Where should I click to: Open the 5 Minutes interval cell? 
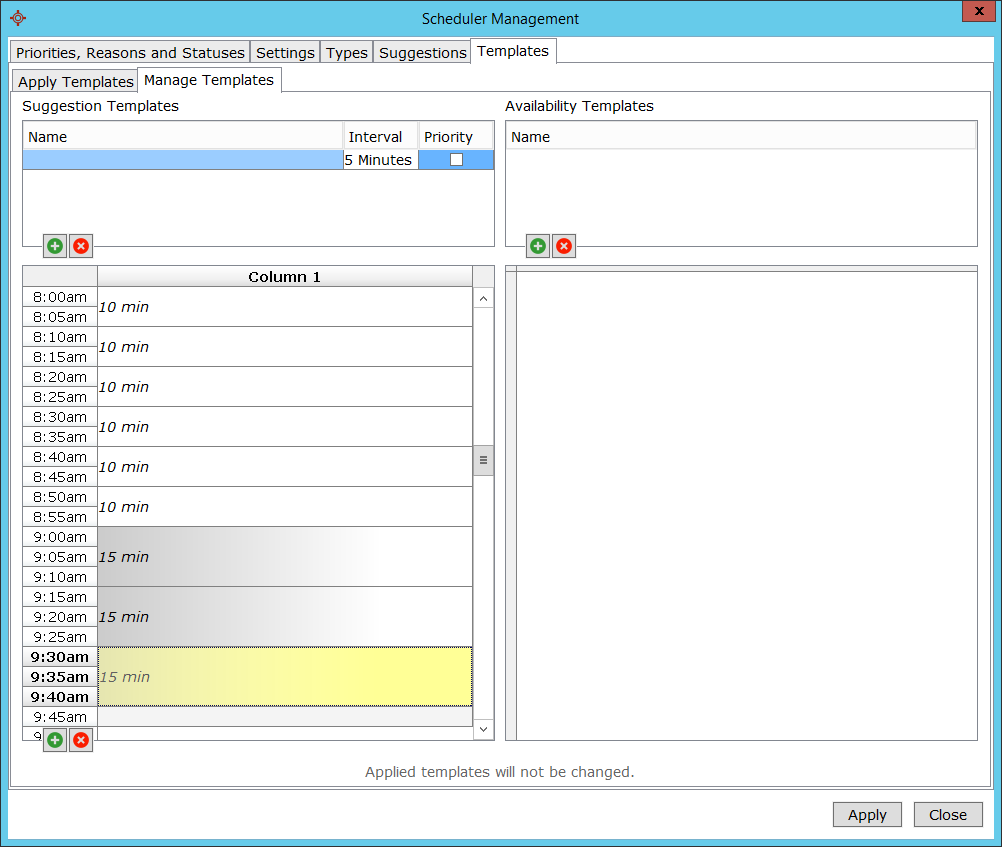pos(379,160)
